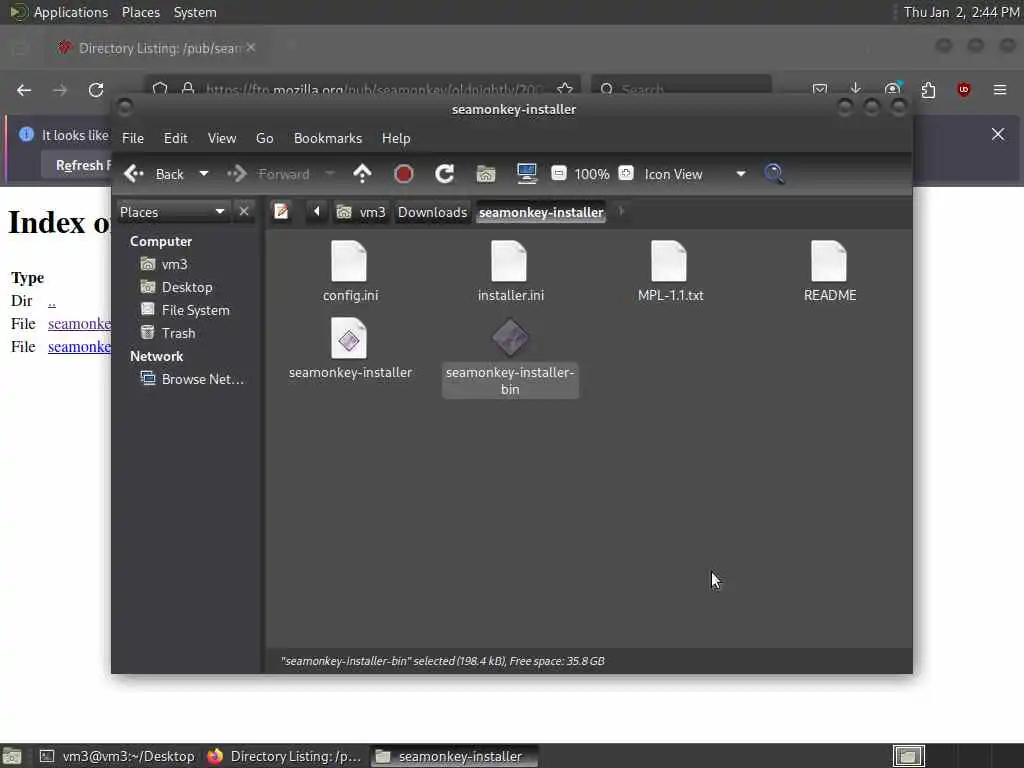Screen dimensions: 1024x768
Task: Open Firefox downloads arrow icon
Action: (856, 89)
